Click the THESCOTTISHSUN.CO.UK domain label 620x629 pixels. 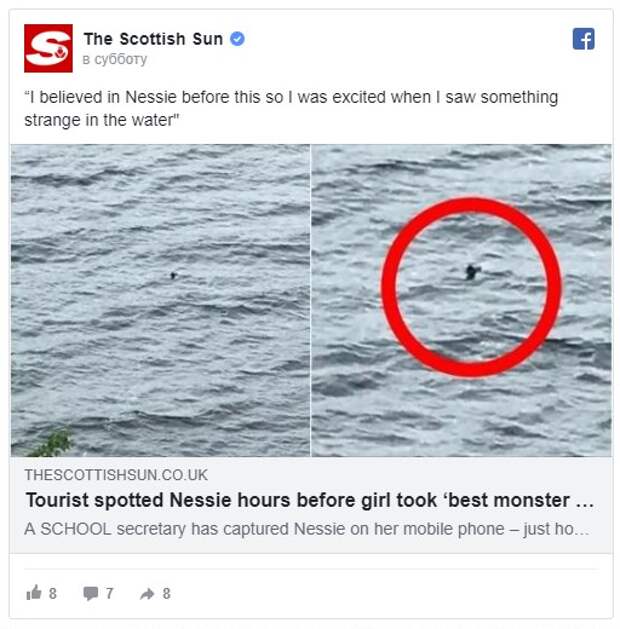pyautogui.click(x=116, y=475)
